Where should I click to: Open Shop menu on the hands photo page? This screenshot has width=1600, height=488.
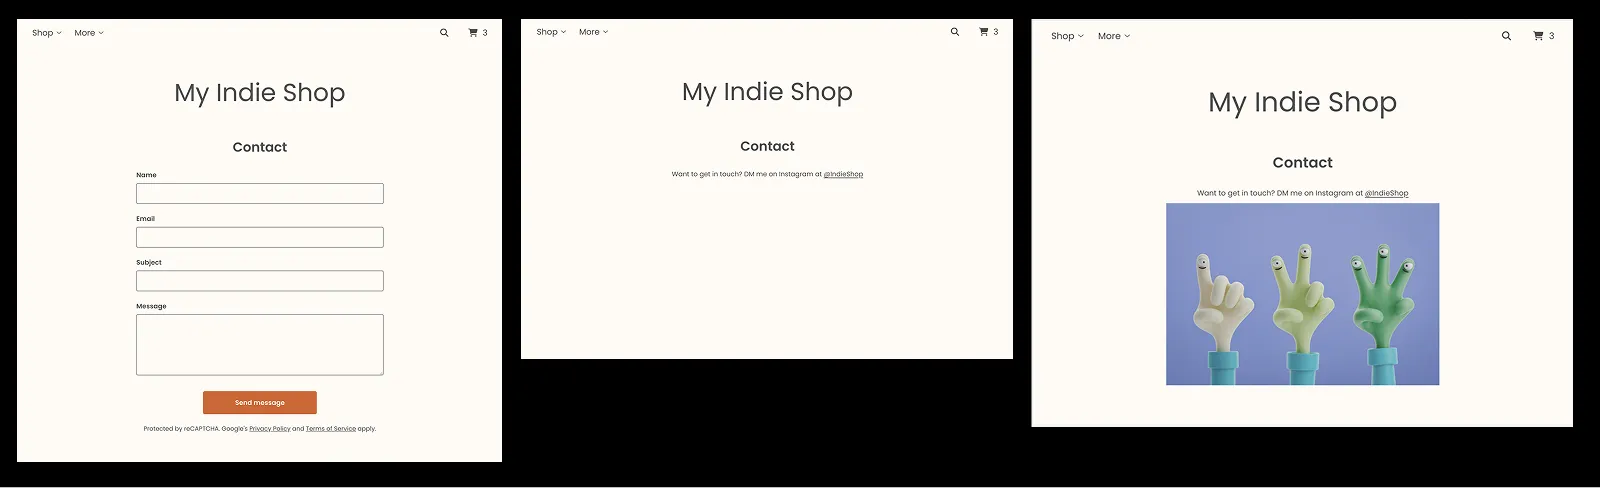[1066, 36]
